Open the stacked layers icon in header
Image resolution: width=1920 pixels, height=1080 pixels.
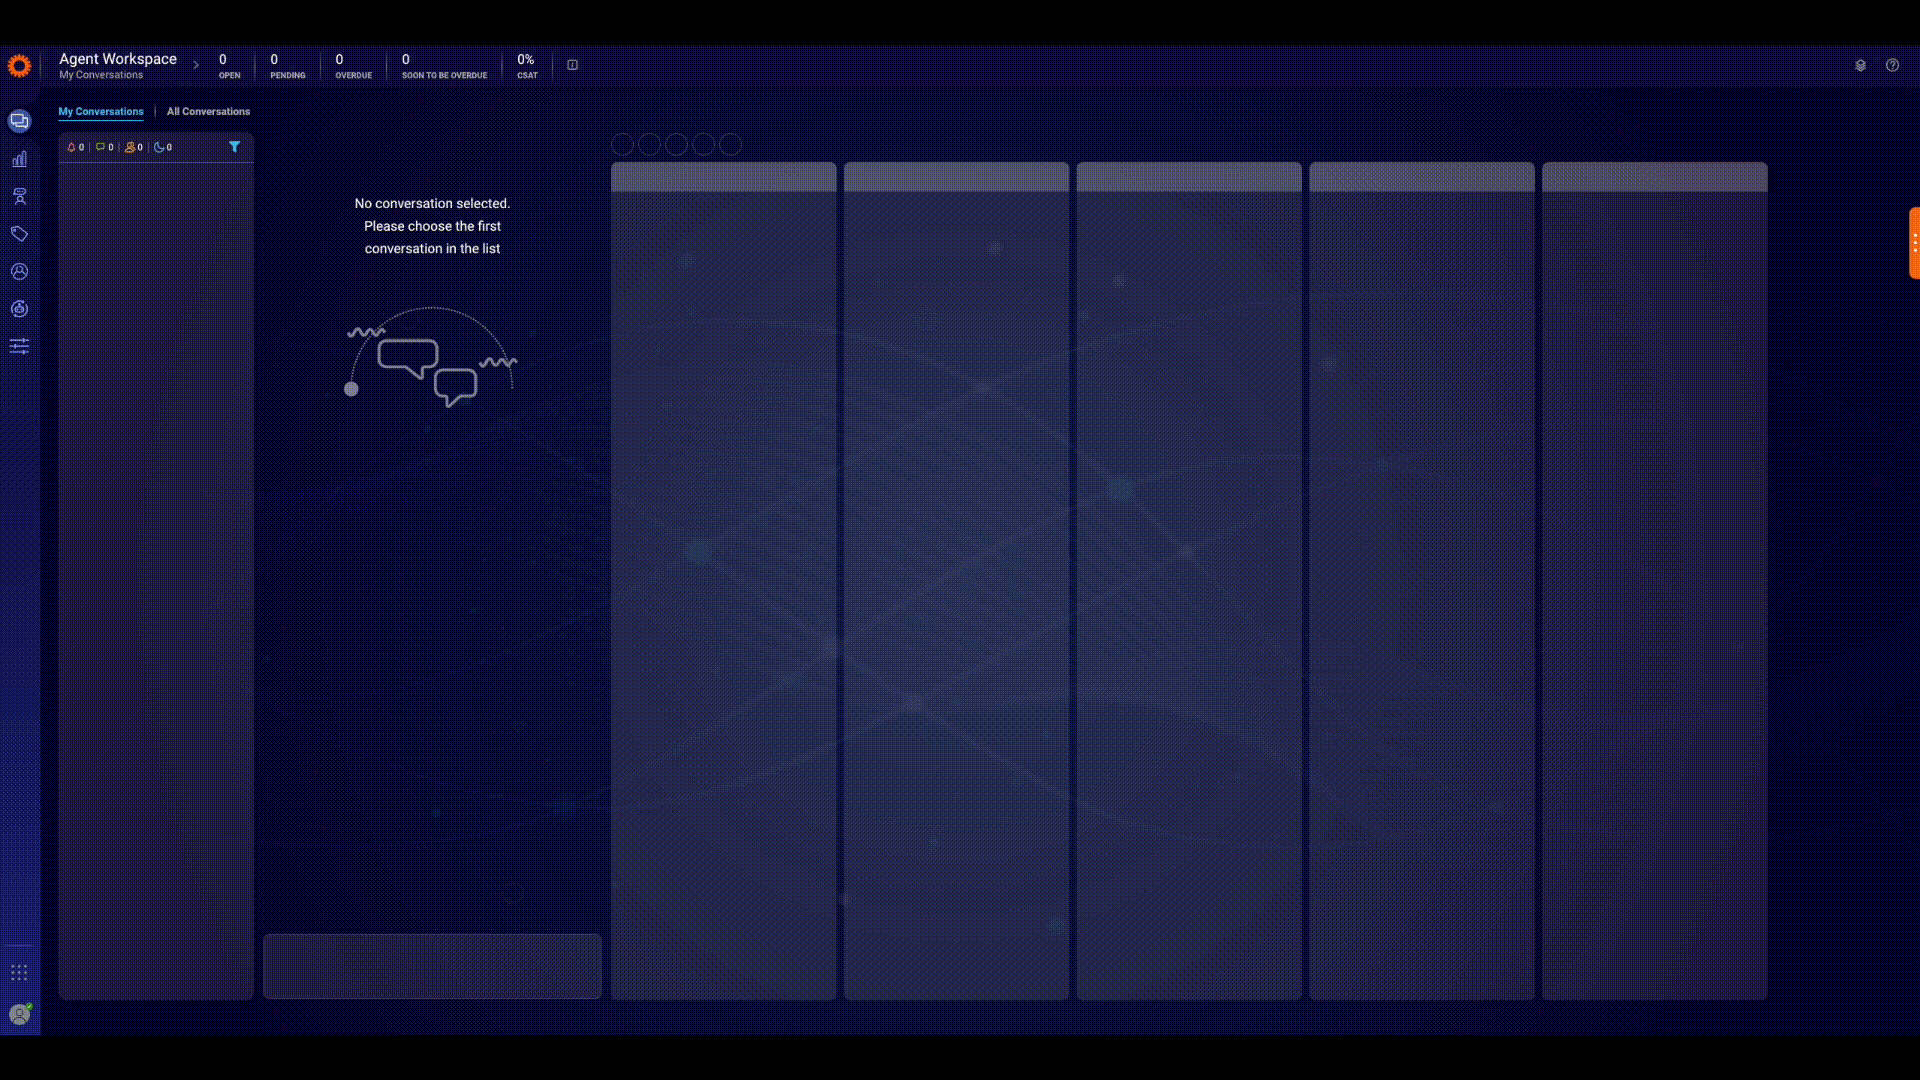click(1860, 65)
